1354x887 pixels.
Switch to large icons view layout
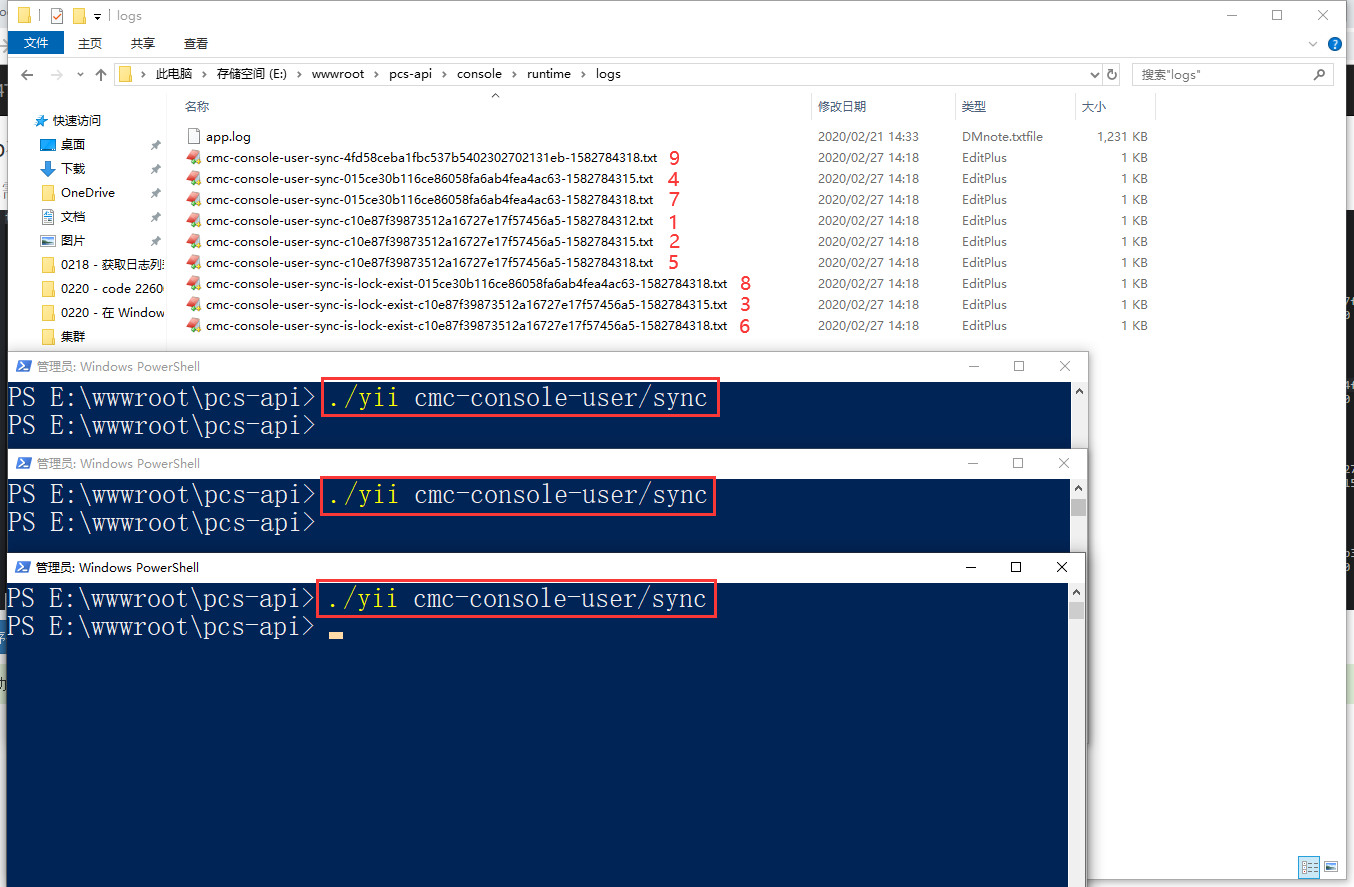click(x=1330, y=866)
